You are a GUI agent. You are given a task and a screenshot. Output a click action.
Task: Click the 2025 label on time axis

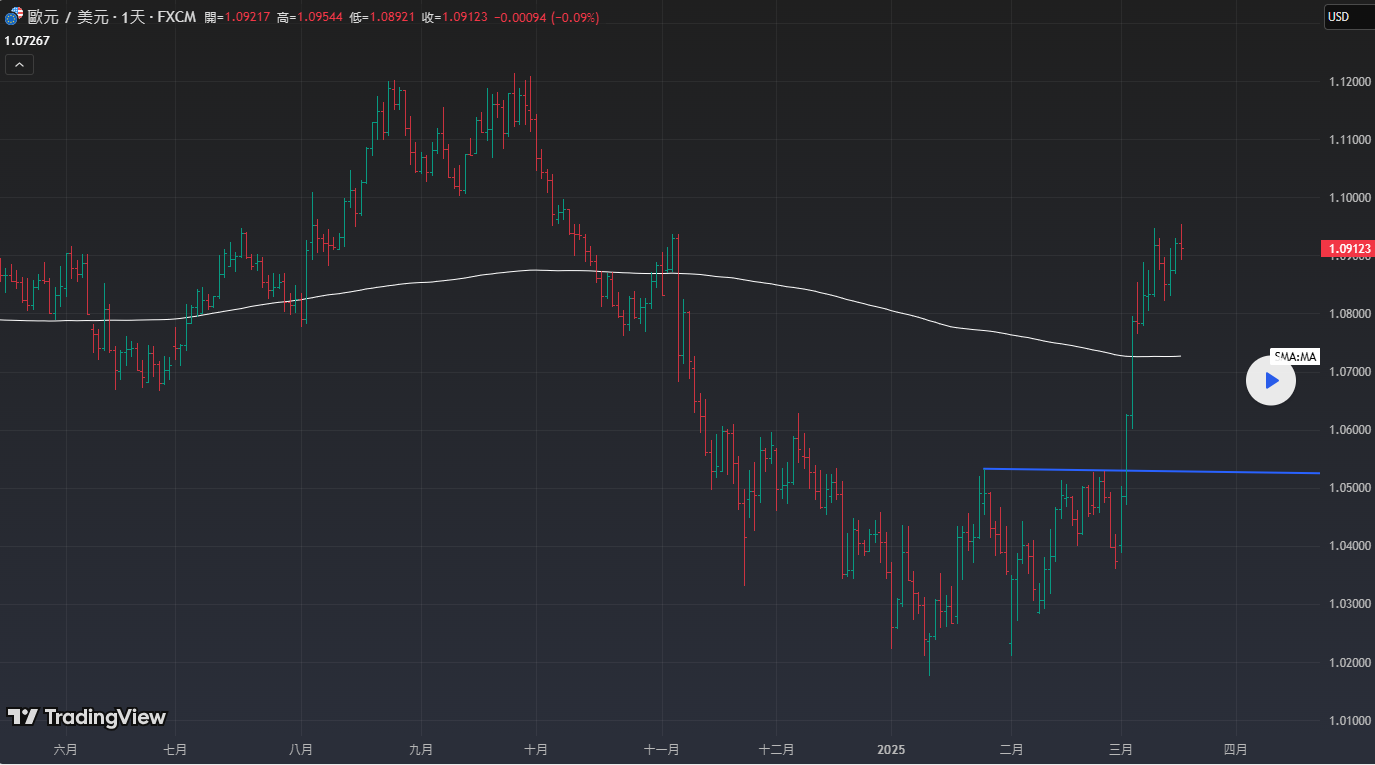click(891, 749)
